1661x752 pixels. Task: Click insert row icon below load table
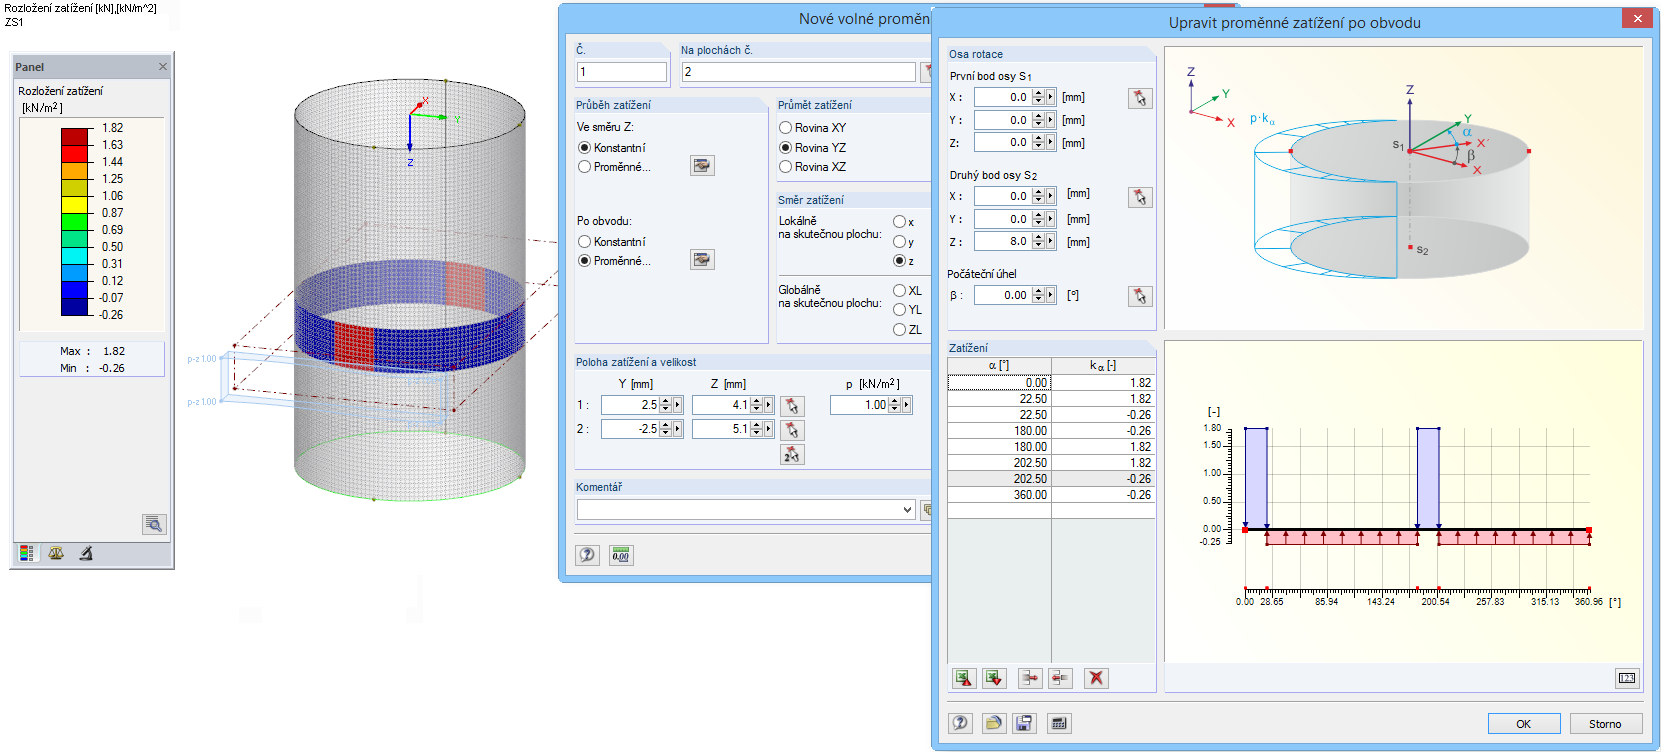click(1030, 678)
